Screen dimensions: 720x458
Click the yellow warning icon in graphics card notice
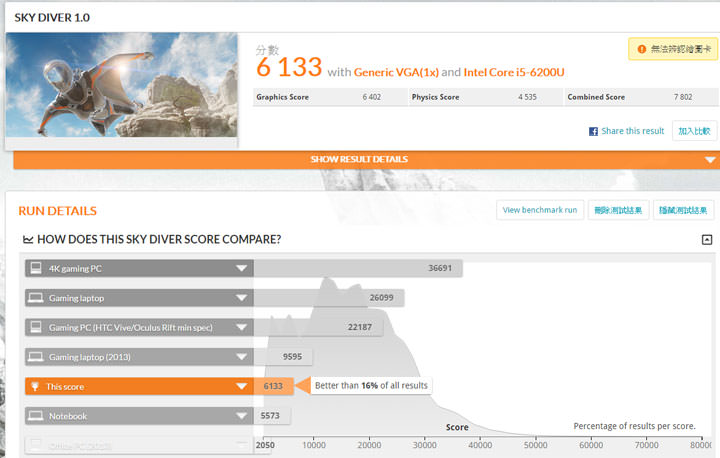[640, 48]
